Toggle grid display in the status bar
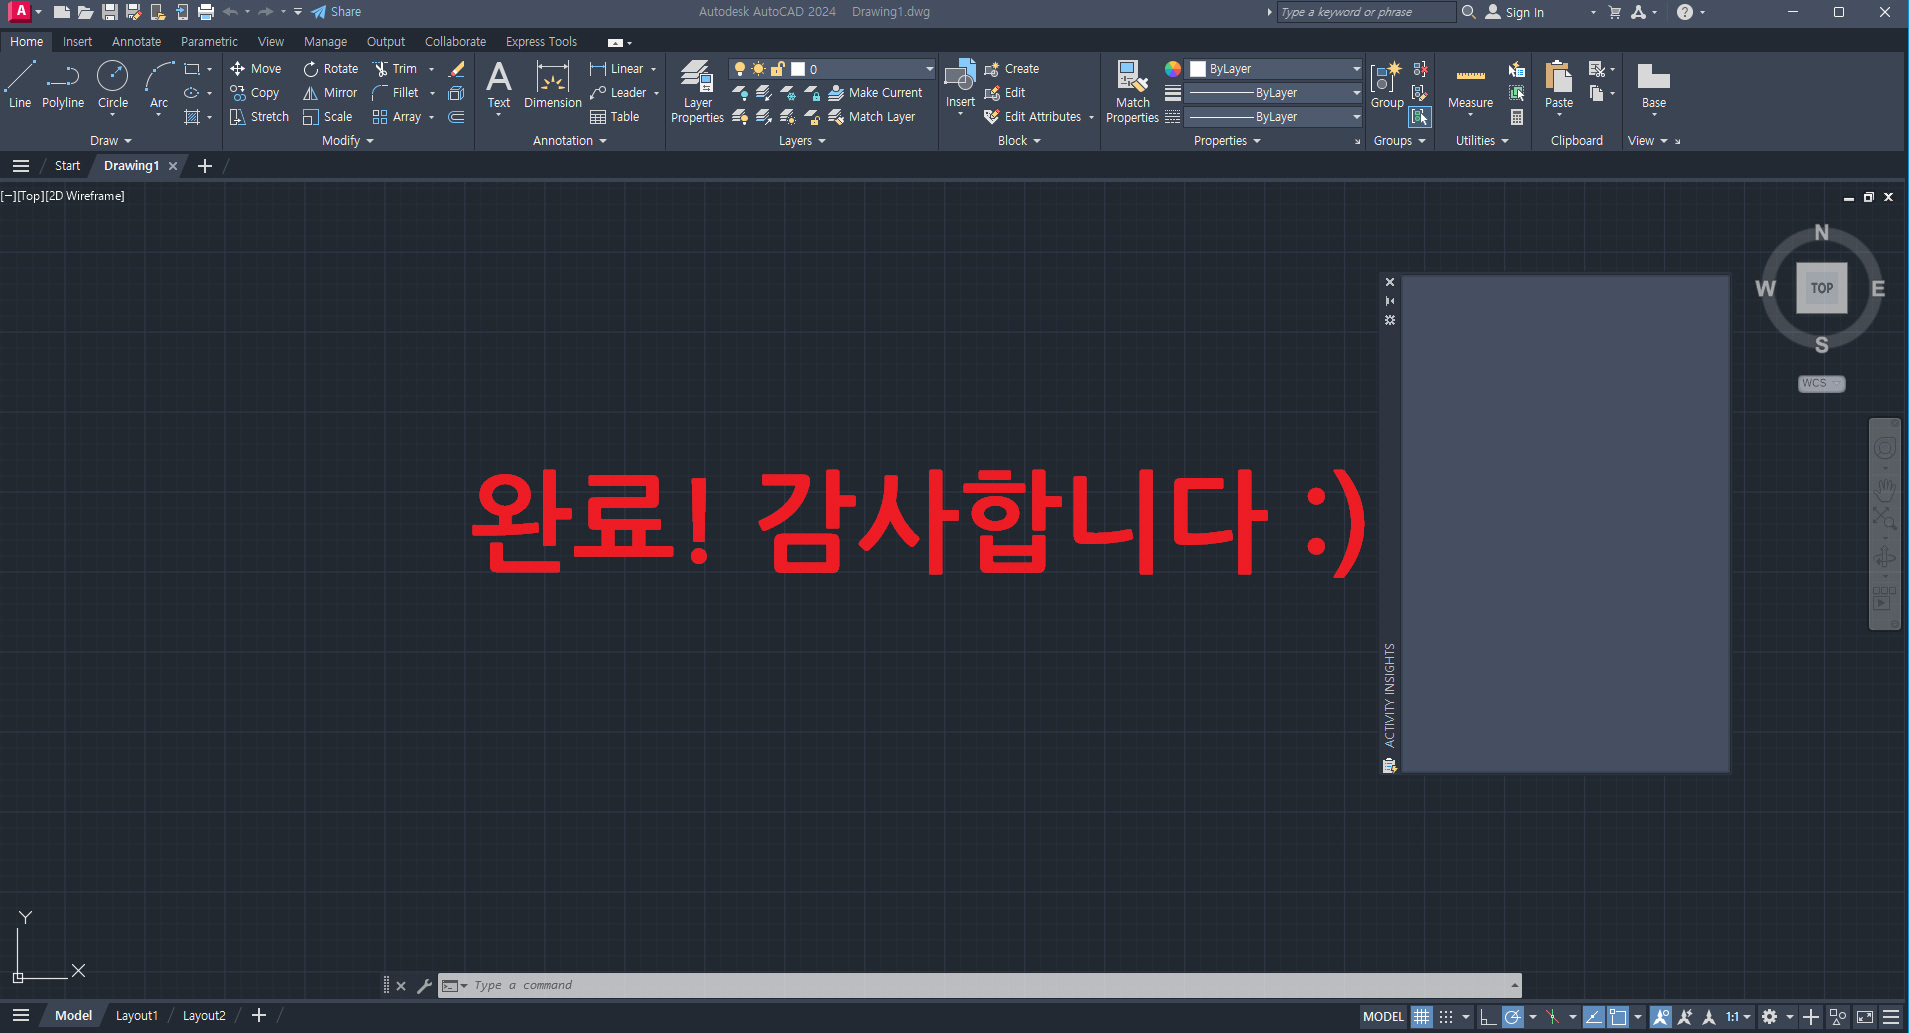 [x=1422, y=1016]
